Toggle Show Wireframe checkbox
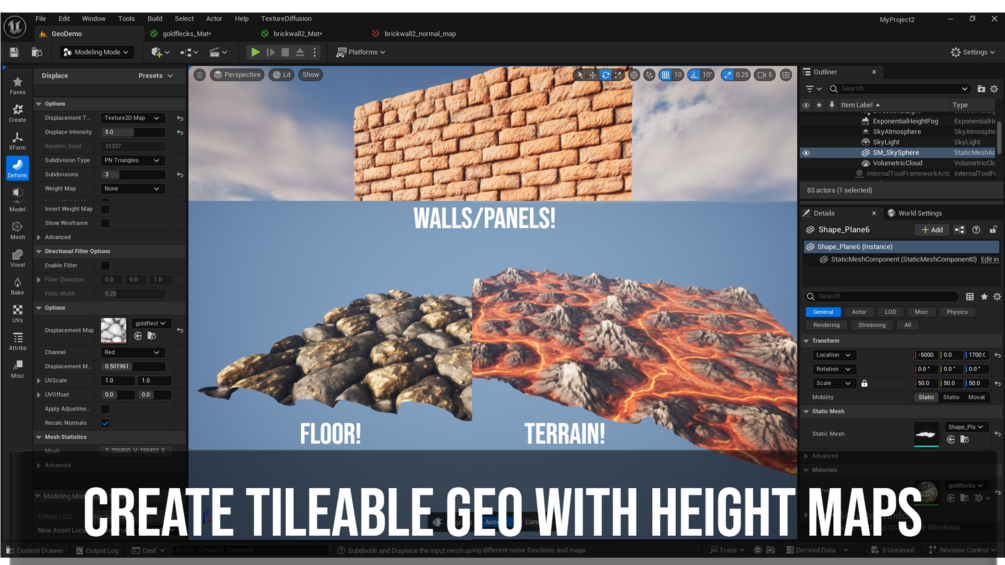Screen dimensions: 1005x565 click(x=105, y=223)
